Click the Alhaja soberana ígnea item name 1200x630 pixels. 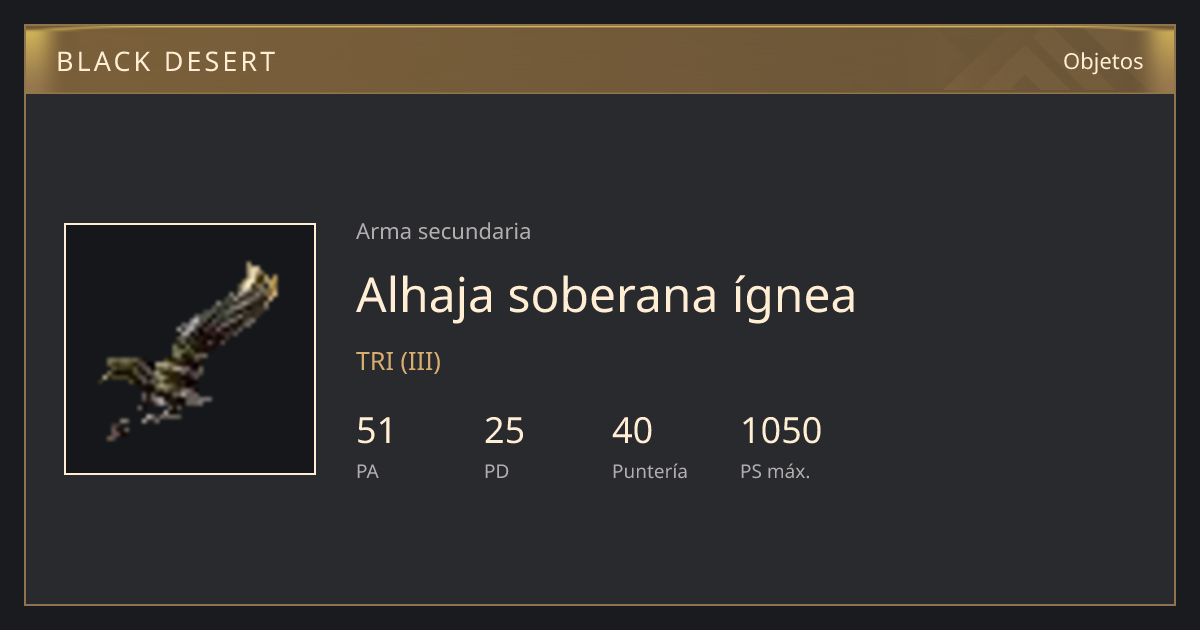click(x=606, y=294)
